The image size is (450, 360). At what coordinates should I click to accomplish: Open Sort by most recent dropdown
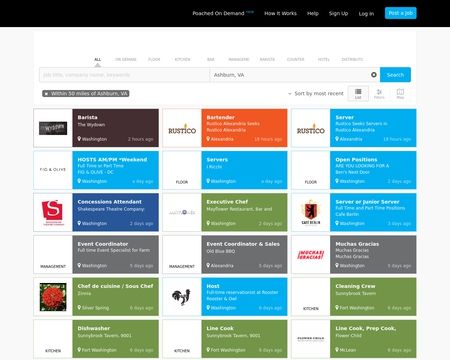pos(316,94)
